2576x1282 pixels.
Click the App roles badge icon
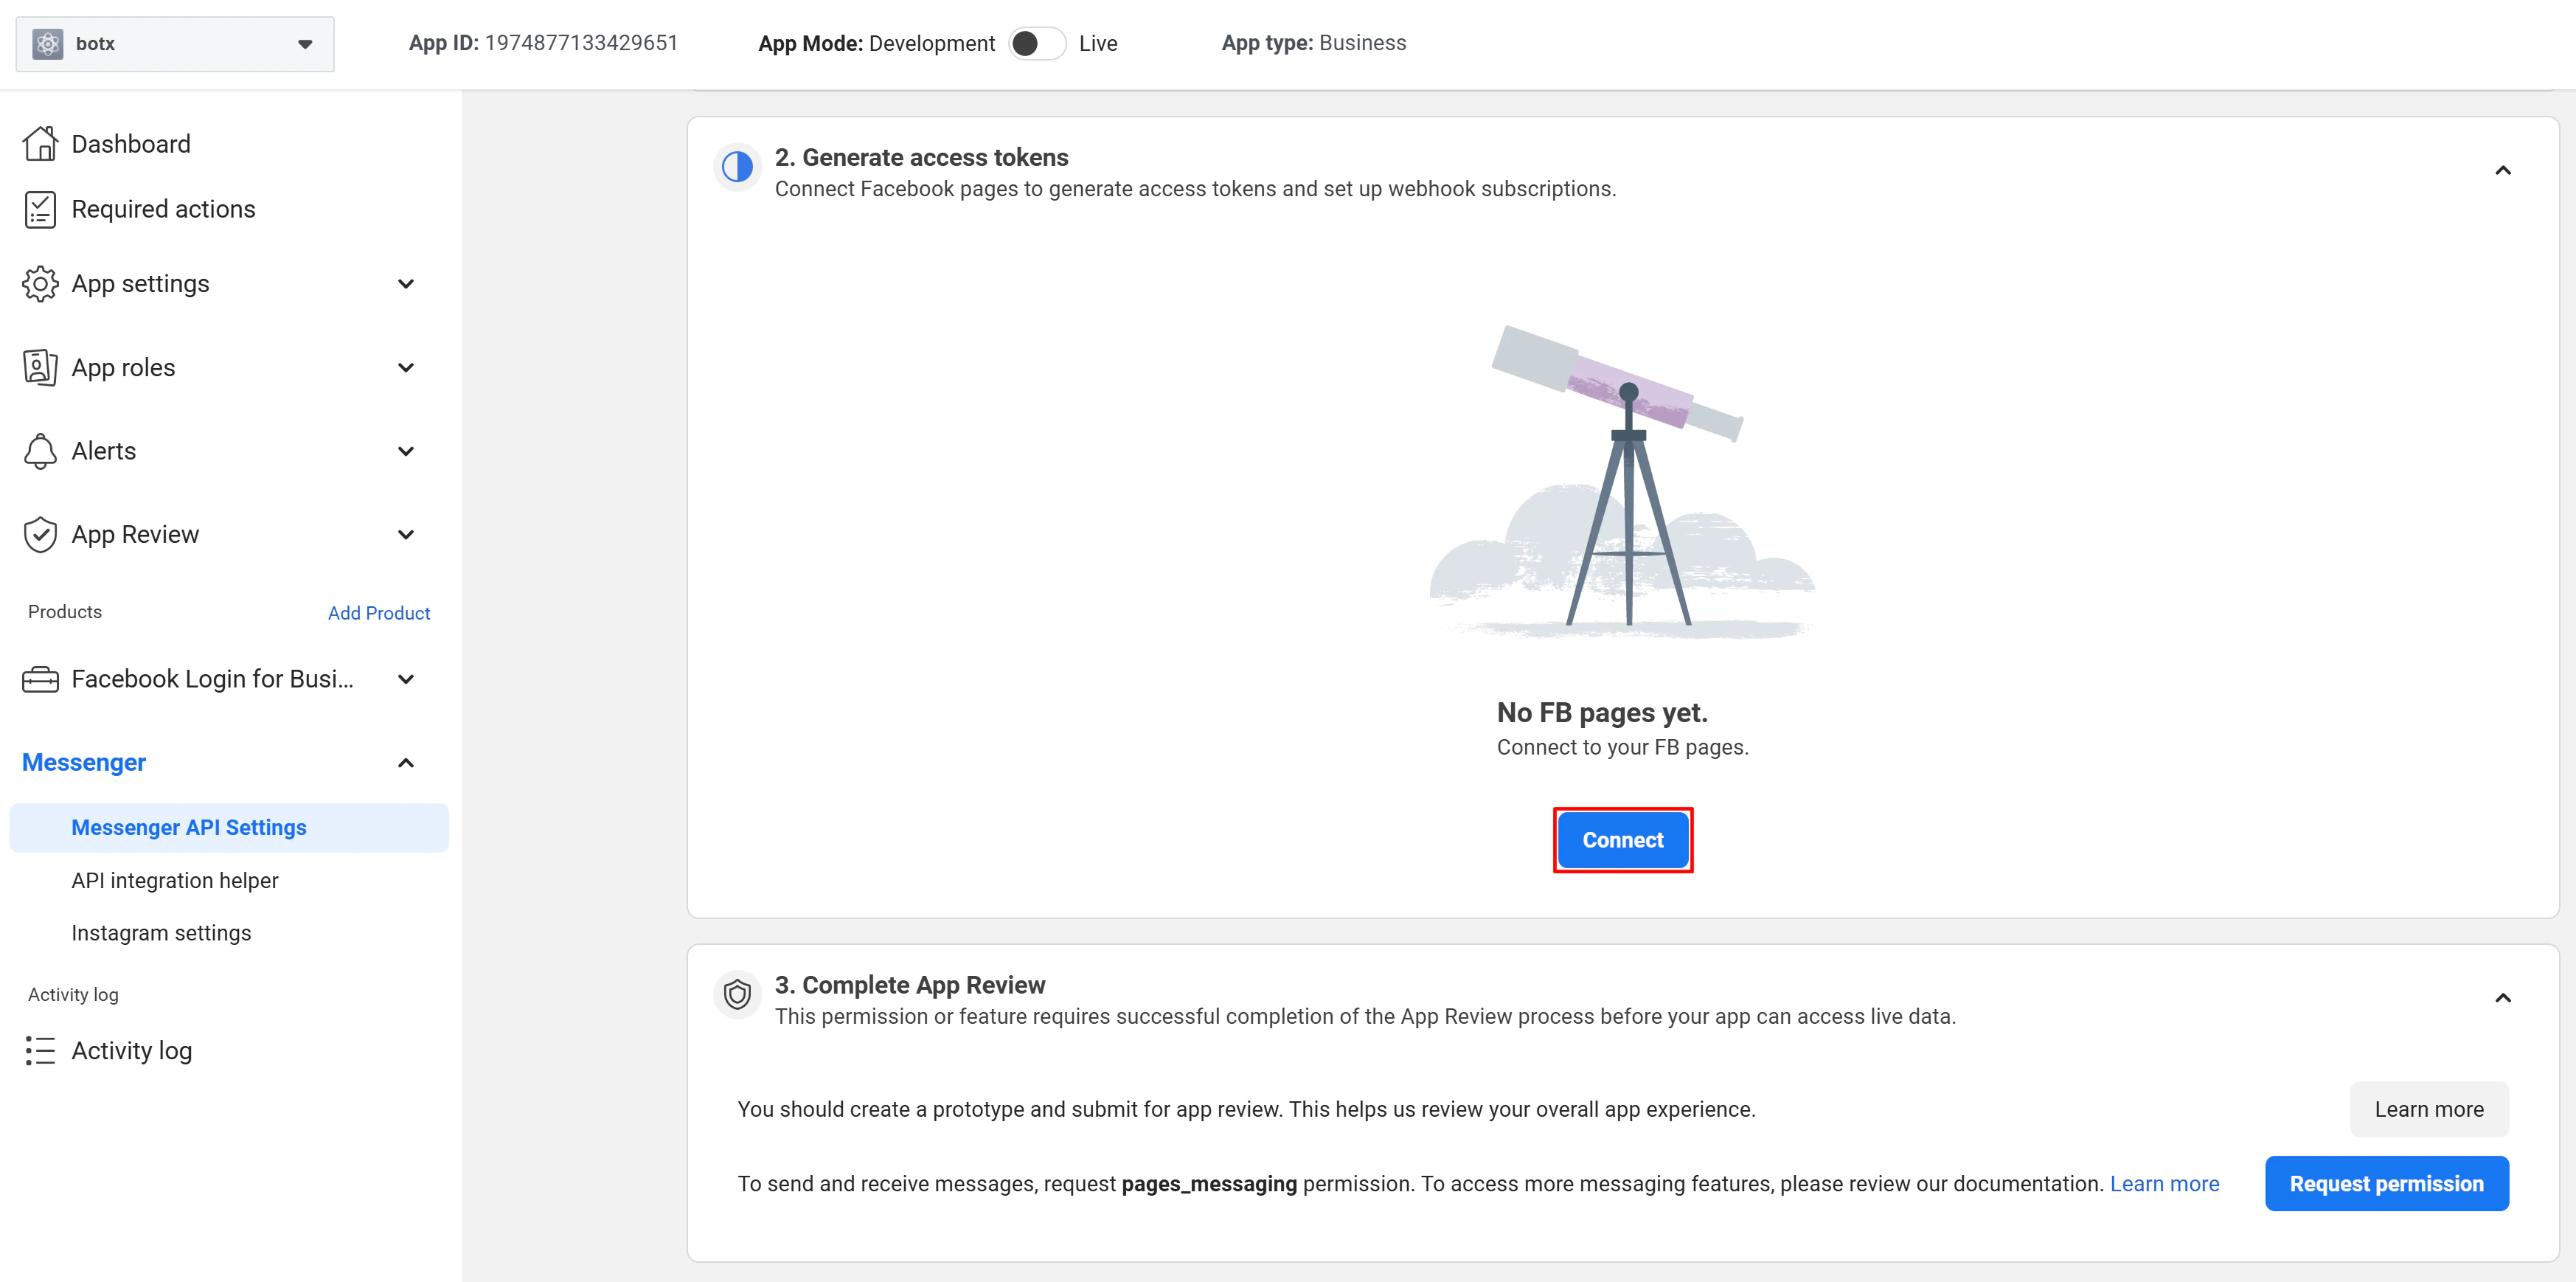[x=40, y=368]
